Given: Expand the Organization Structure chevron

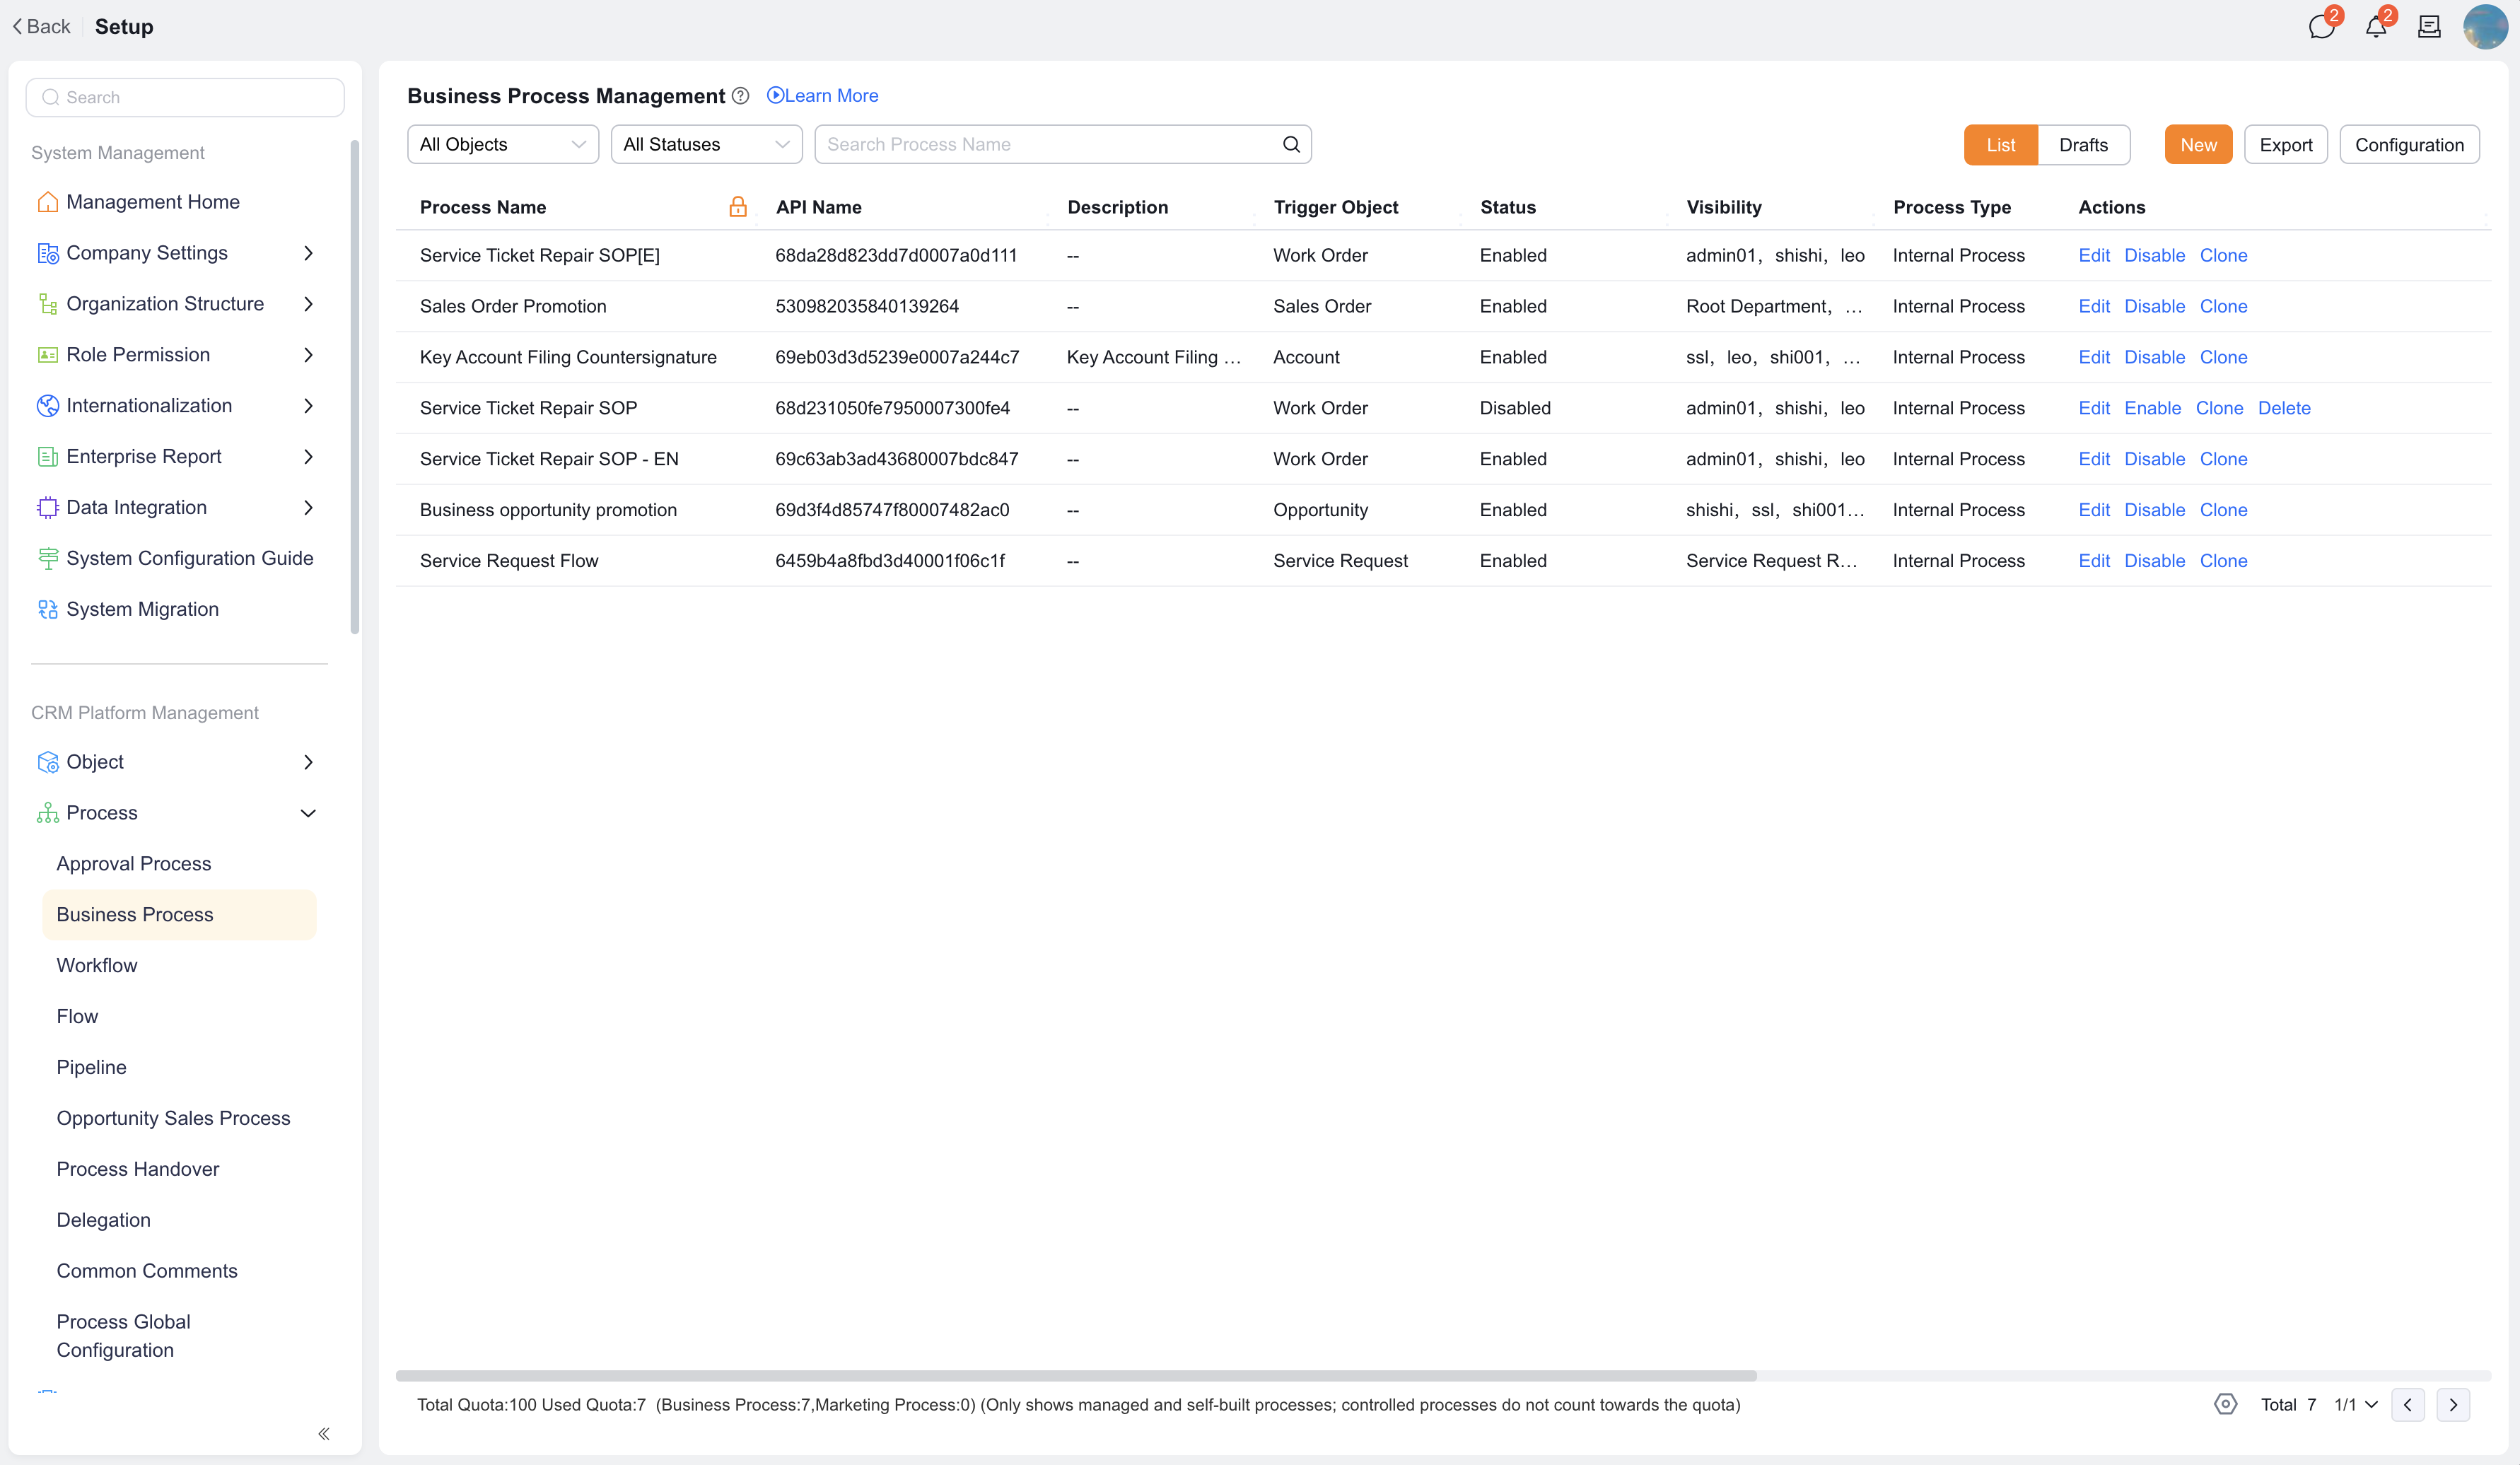Looking at the screenshot, I should [308, 304].
